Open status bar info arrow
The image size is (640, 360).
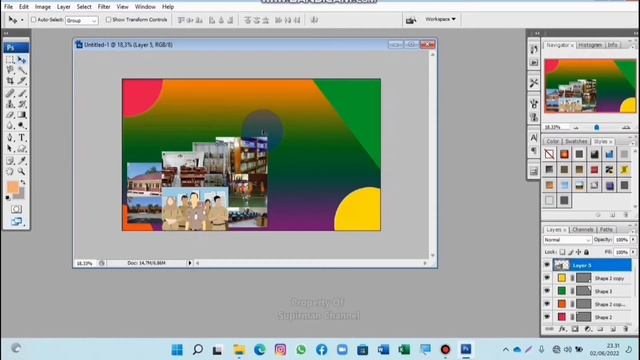189,263
